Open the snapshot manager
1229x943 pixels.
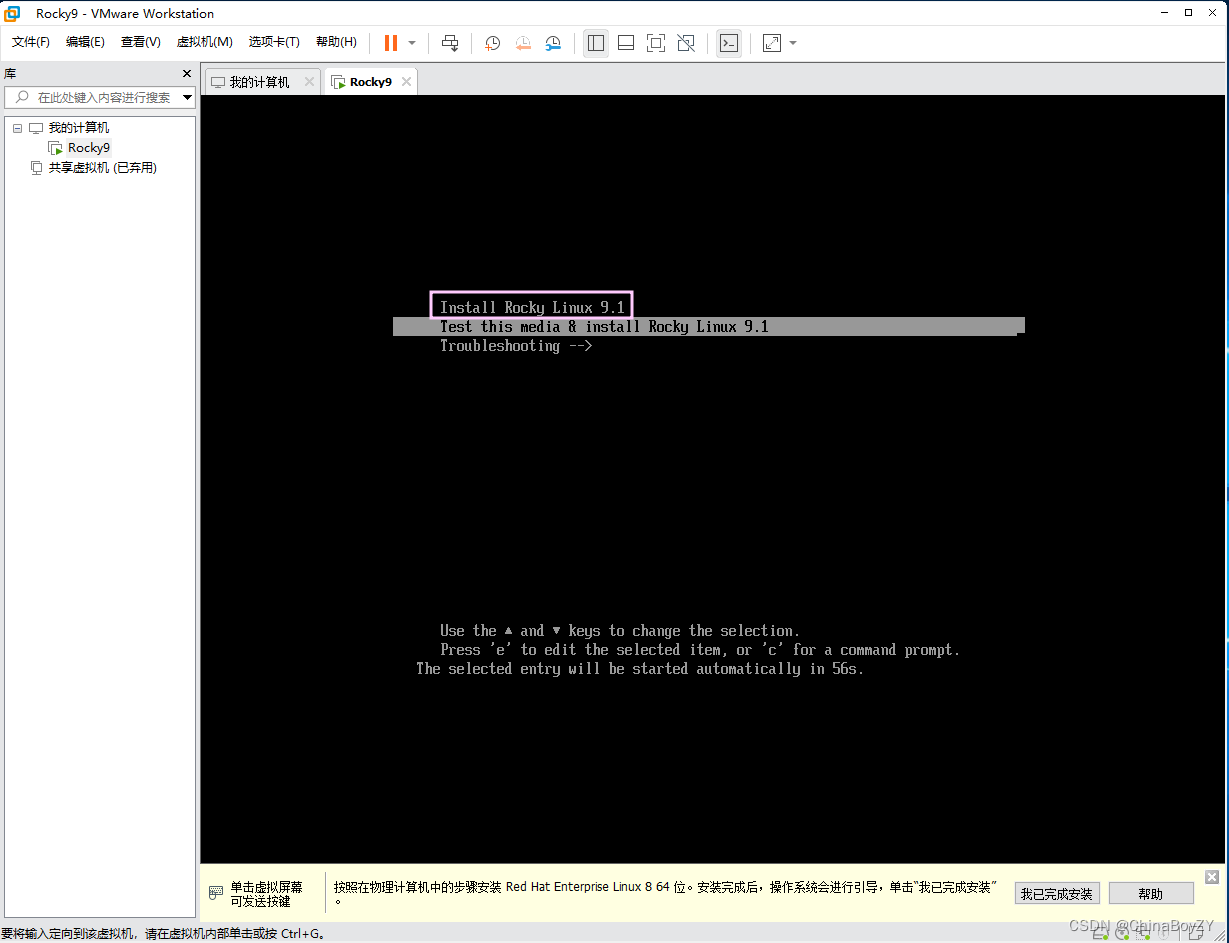(553, 43)
